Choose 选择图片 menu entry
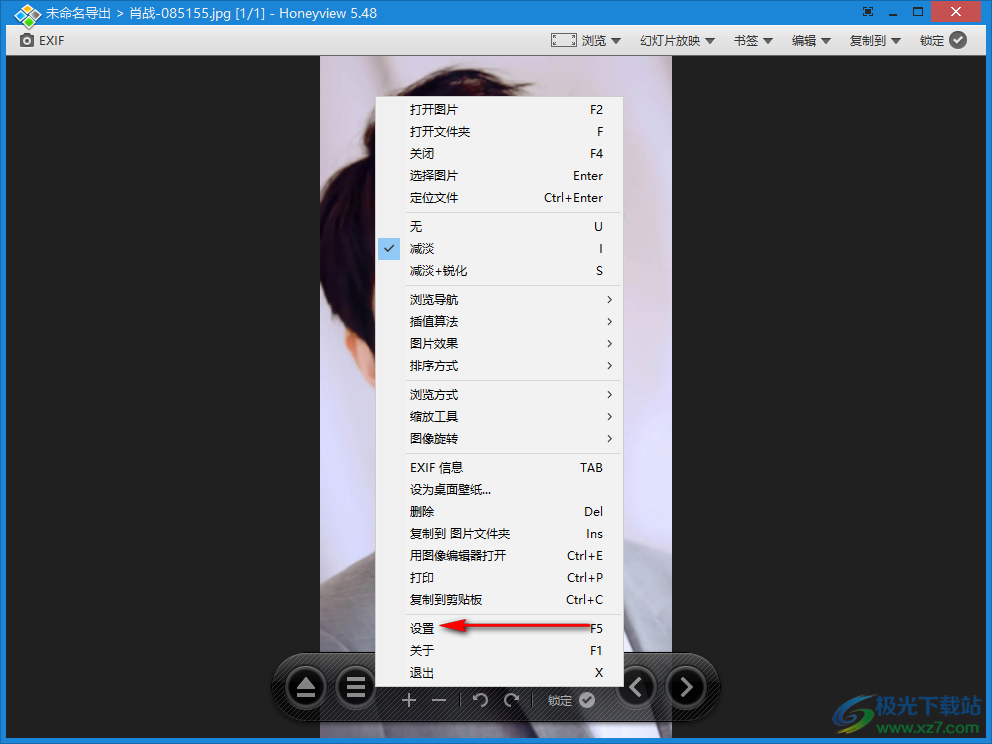Viewport: 992px width, 744px height. 500,176
